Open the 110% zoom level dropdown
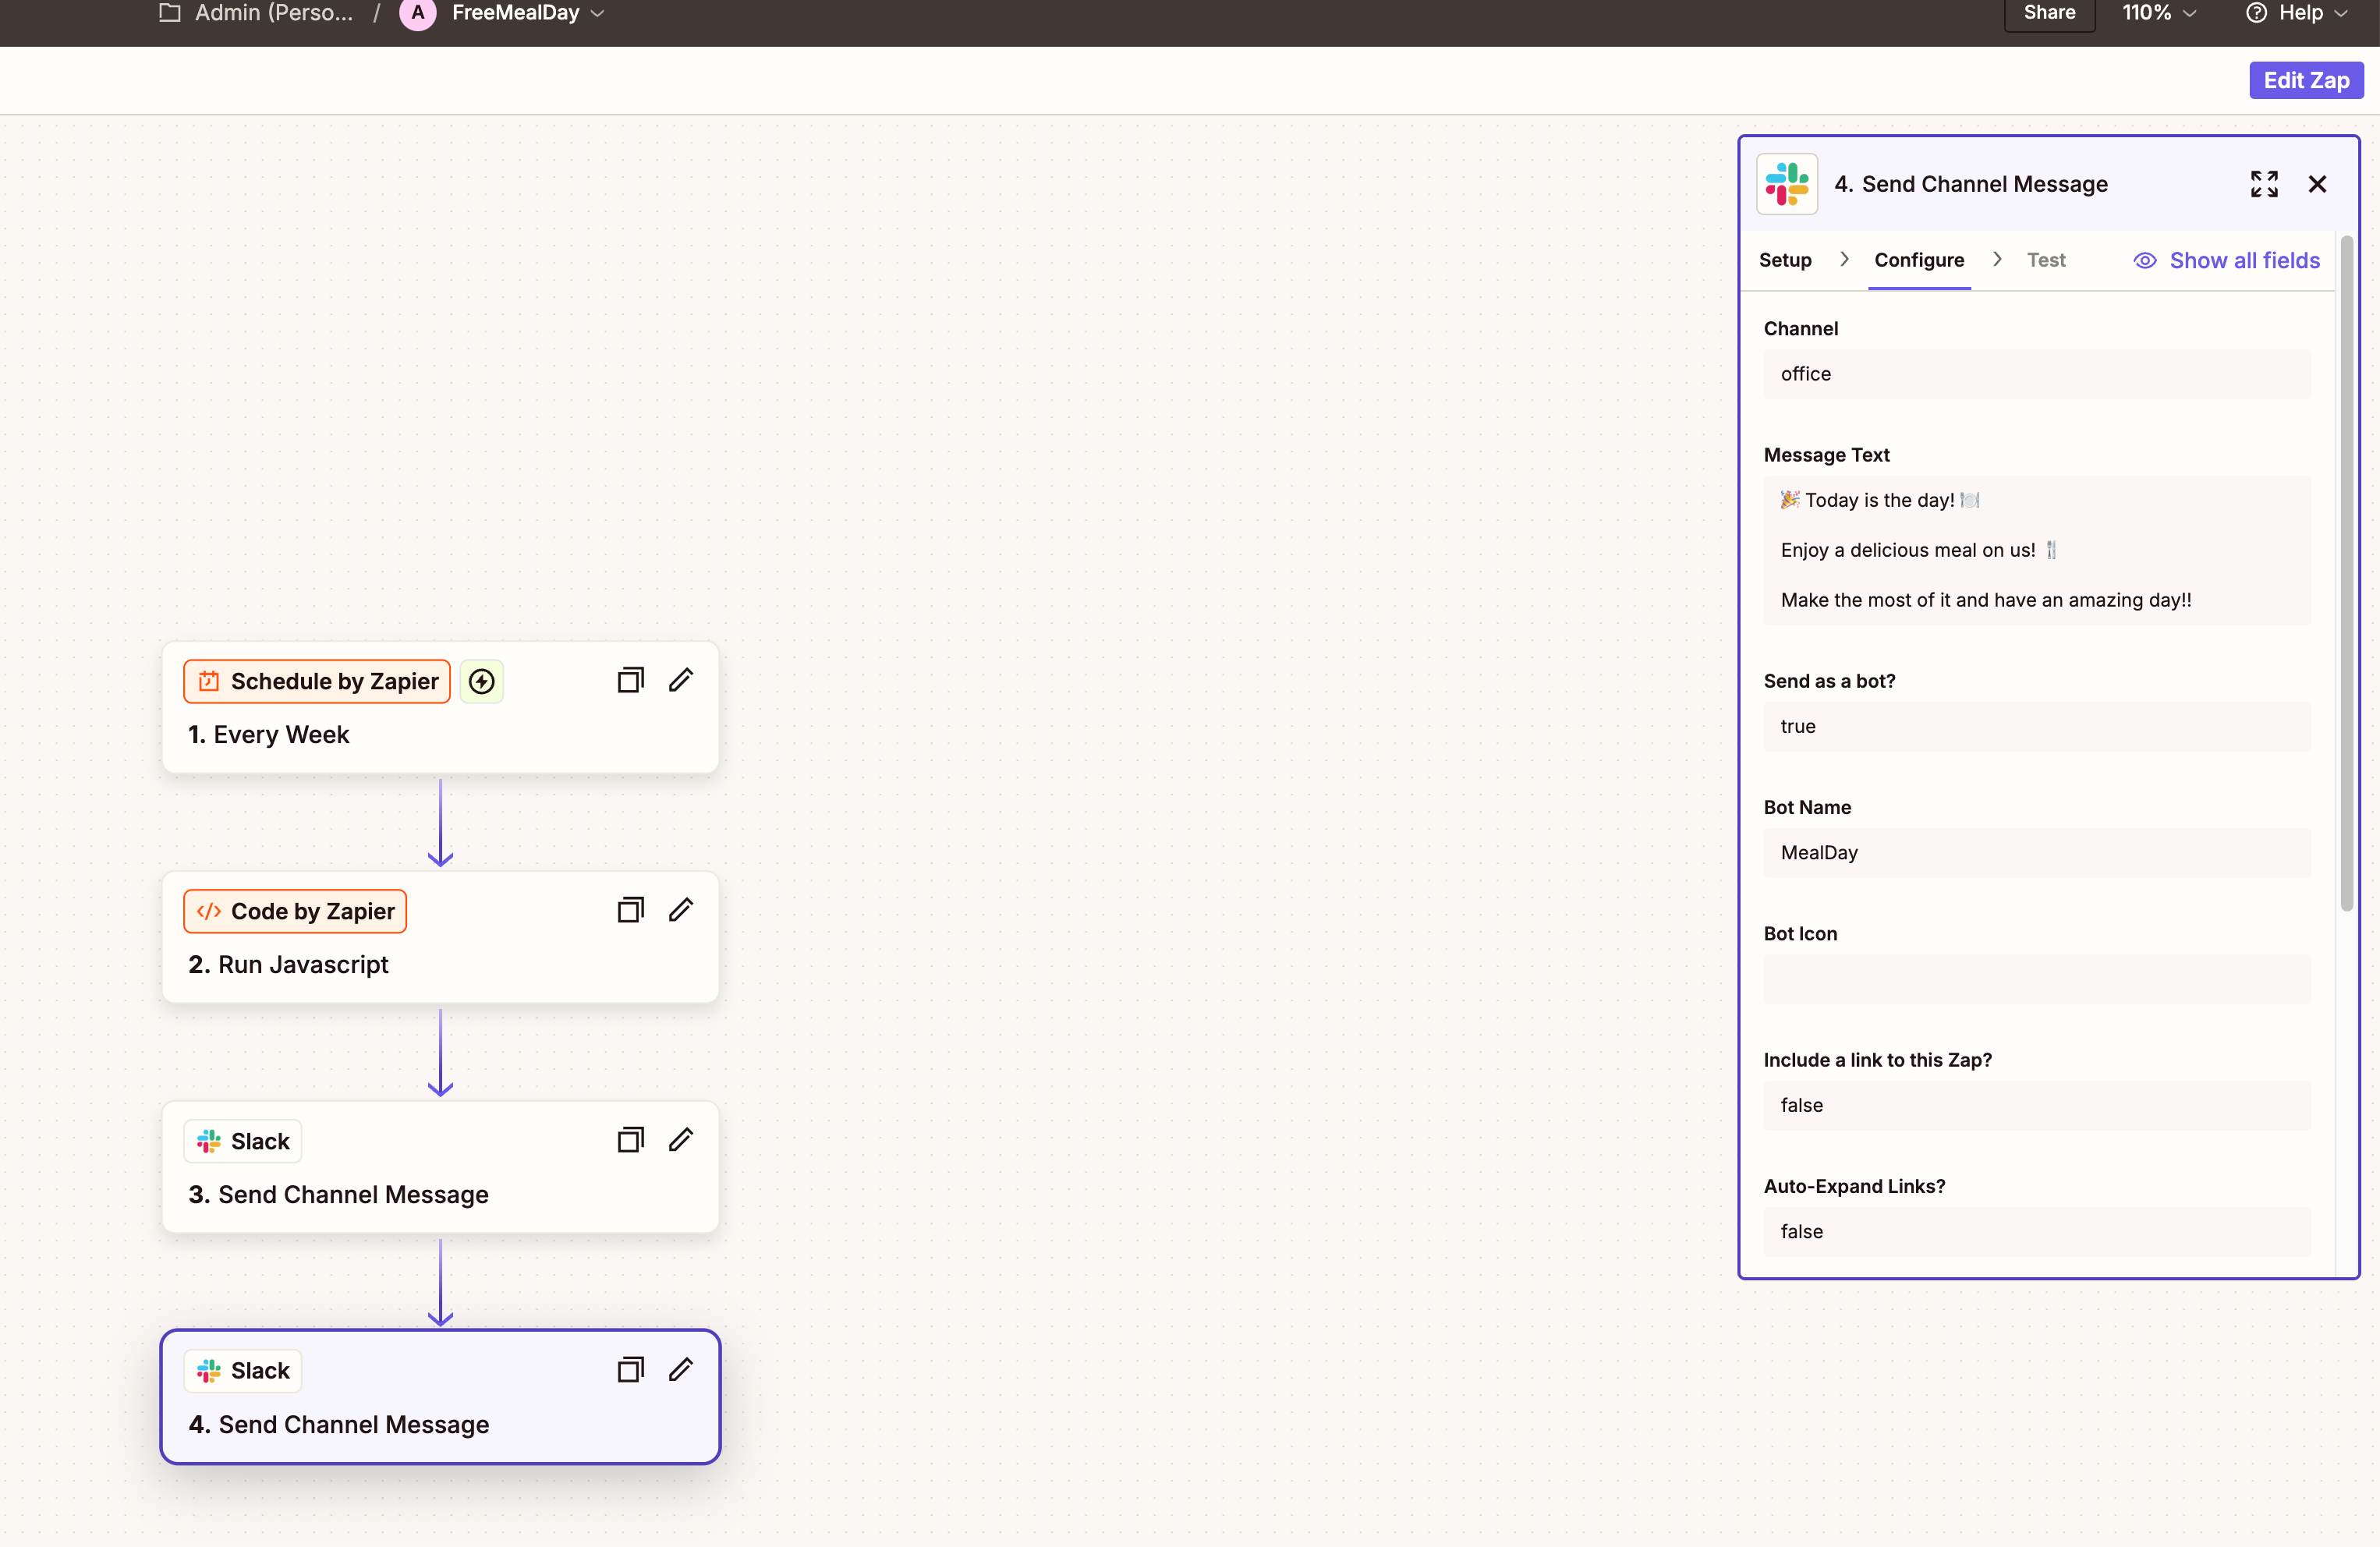The height and width of the screenshot is (1547, 2380). tap(2159, 13)
